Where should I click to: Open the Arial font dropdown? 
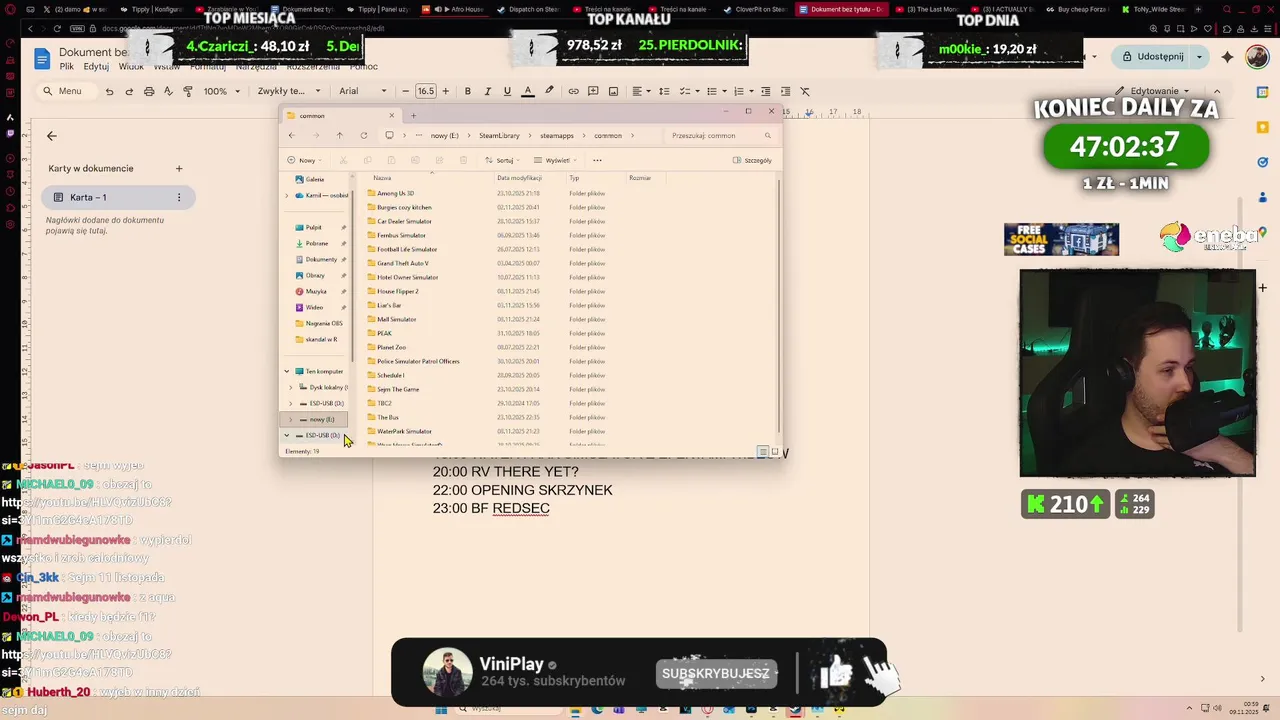coord(363,91)
